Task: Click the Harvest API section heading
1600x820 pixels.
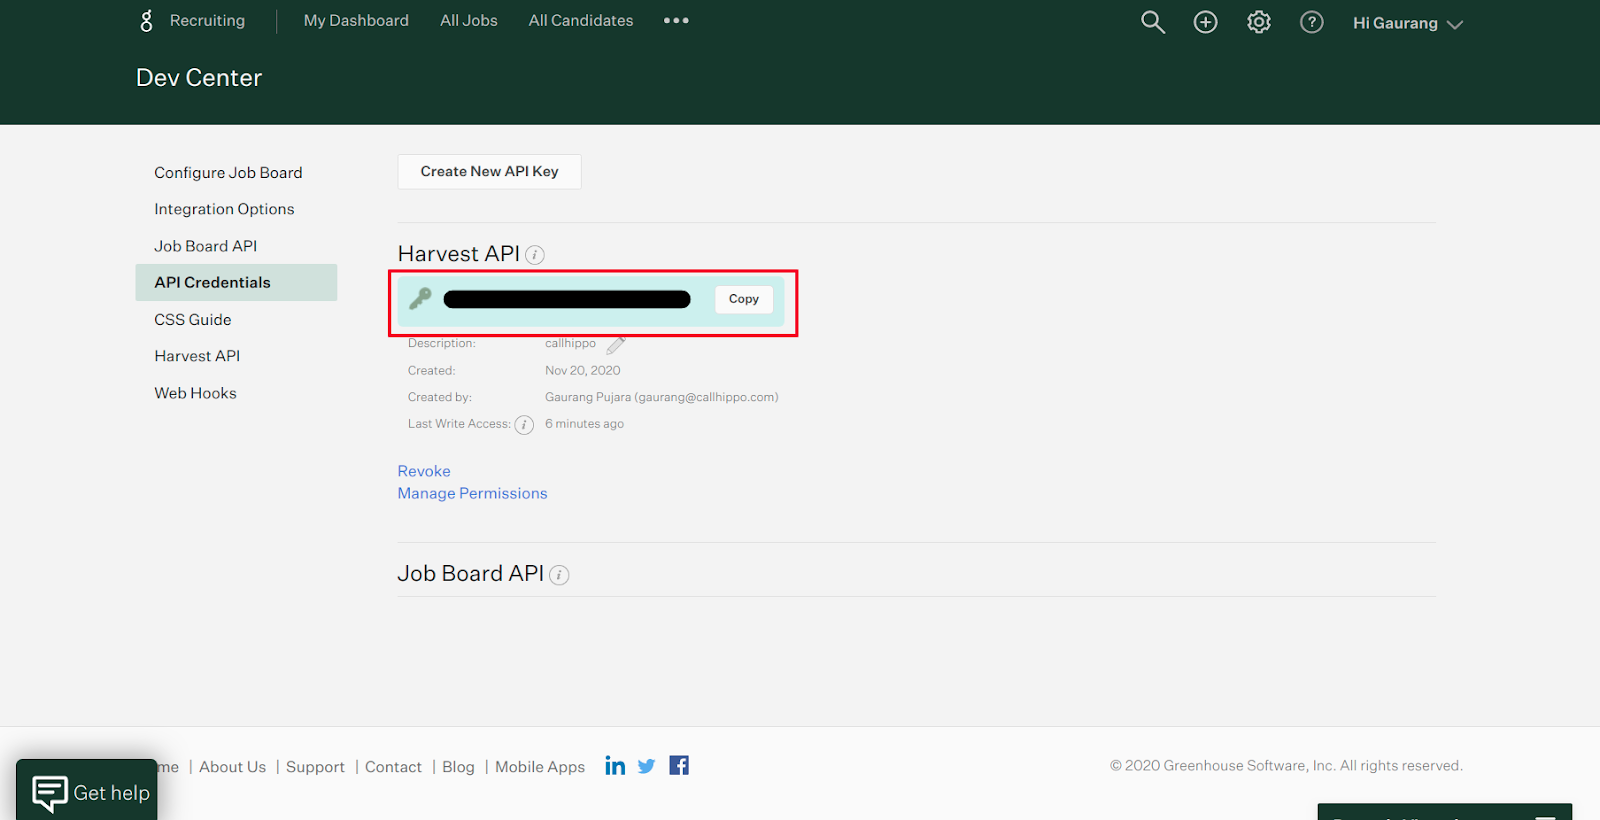Action: point(459,254)
